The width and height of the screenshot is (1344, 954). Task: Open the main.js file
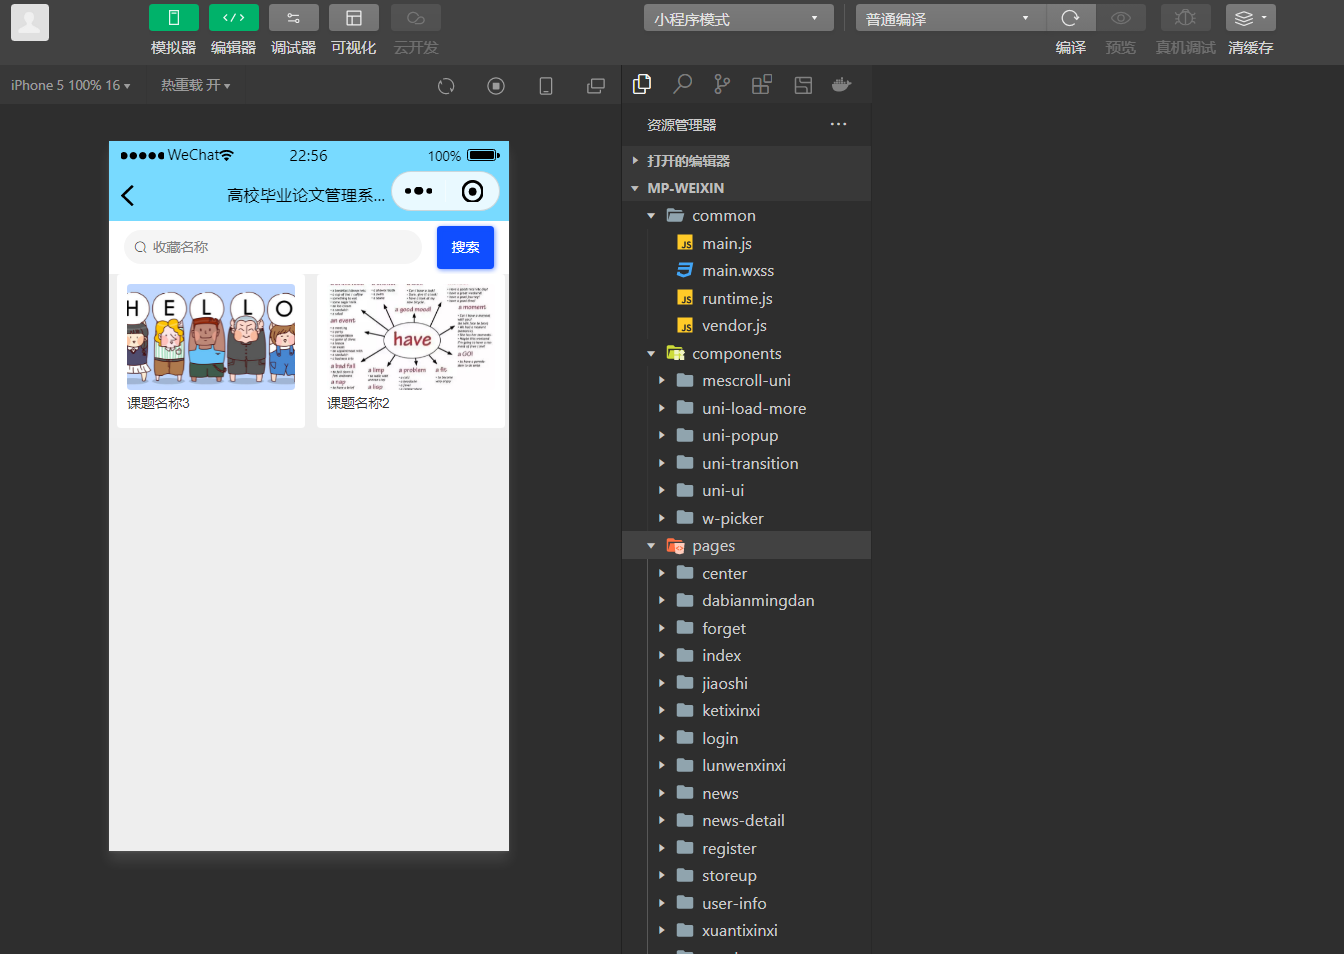(x=746, y=243)
